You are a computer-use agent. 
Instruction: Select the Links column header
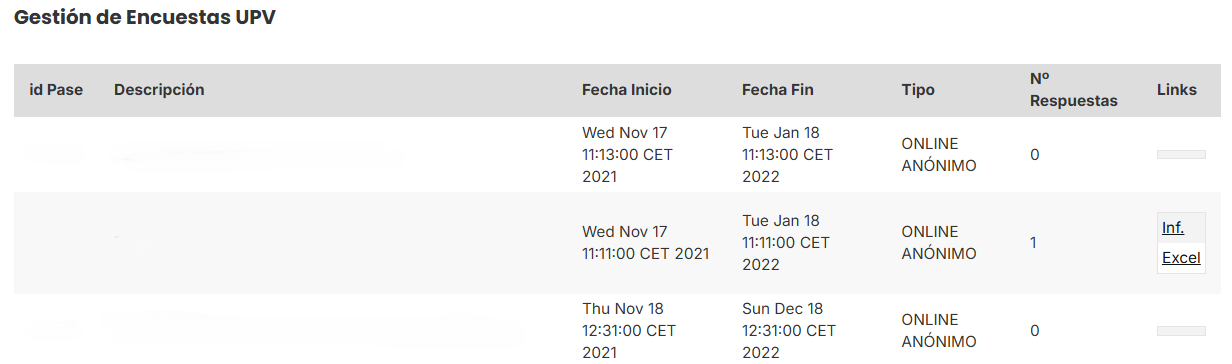1177,90
